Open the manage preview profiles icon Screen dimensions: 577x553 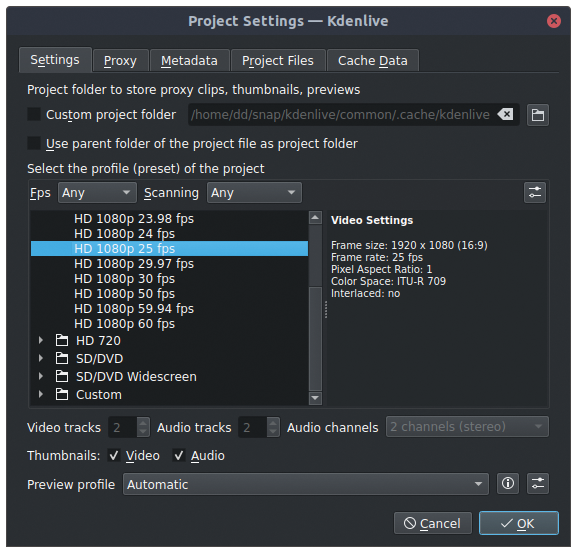538,483
